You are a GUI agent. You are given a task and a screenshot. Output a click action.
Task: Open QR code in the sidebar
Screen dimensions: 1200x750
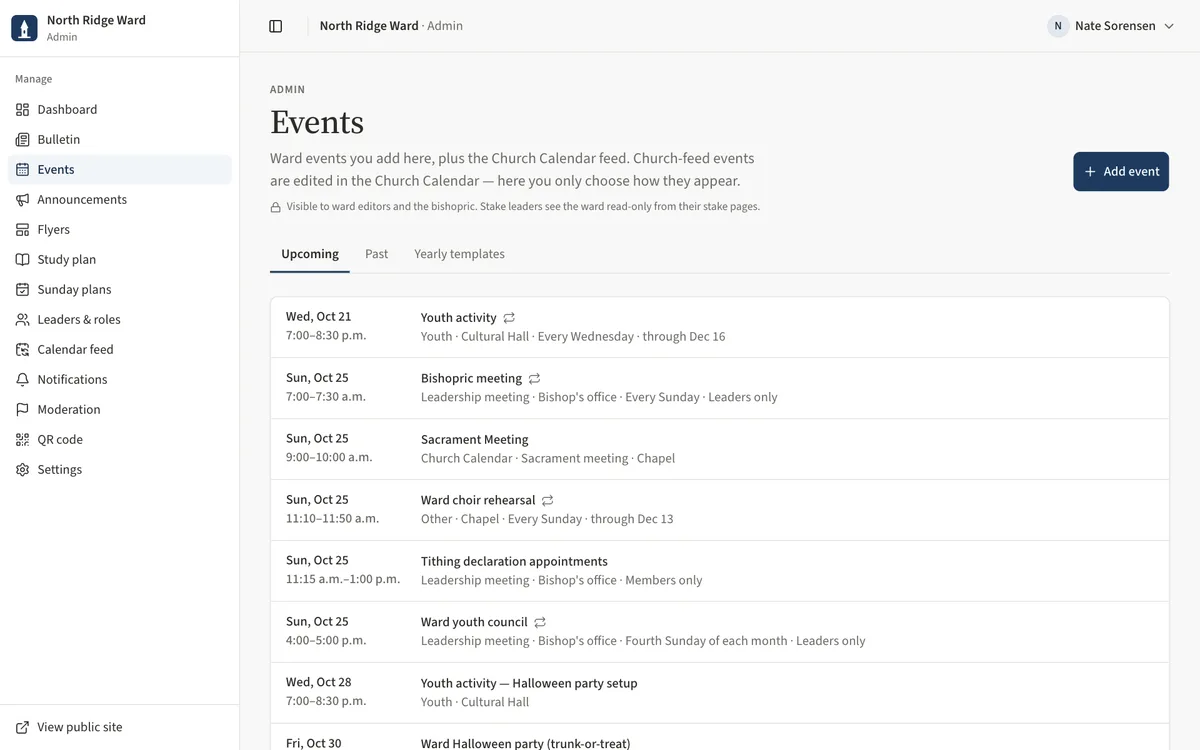coord(120,440)
